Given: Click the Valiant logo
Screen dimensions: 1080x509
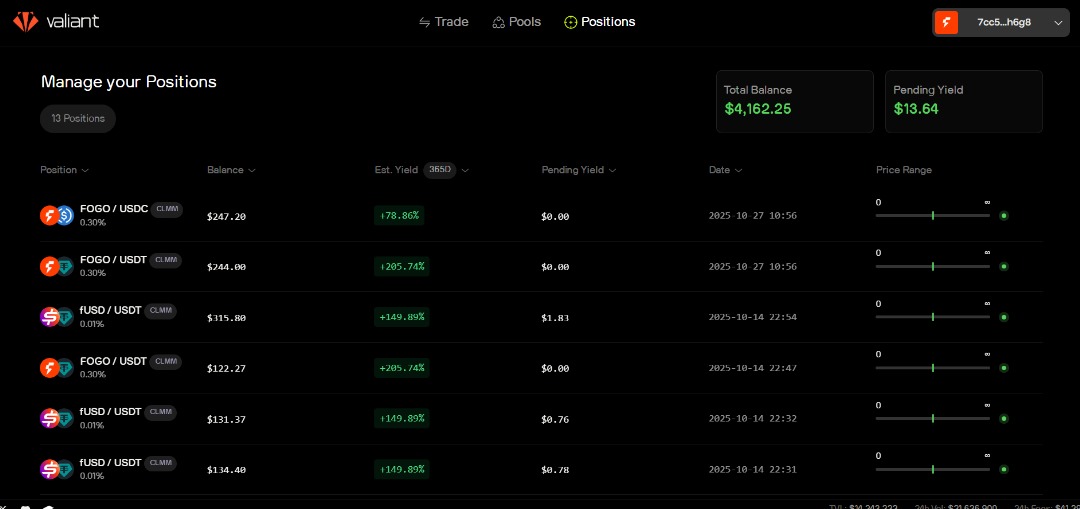Looking at the screenshot, I should [x=56, y=21].
